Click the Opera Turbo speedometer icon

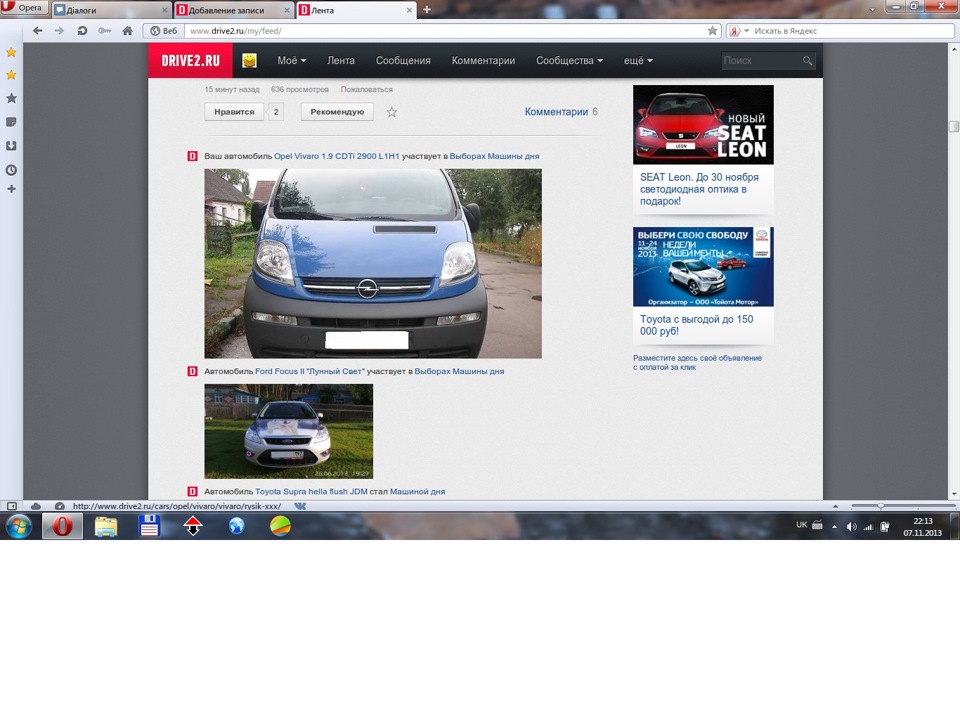[x=59, y=506]
